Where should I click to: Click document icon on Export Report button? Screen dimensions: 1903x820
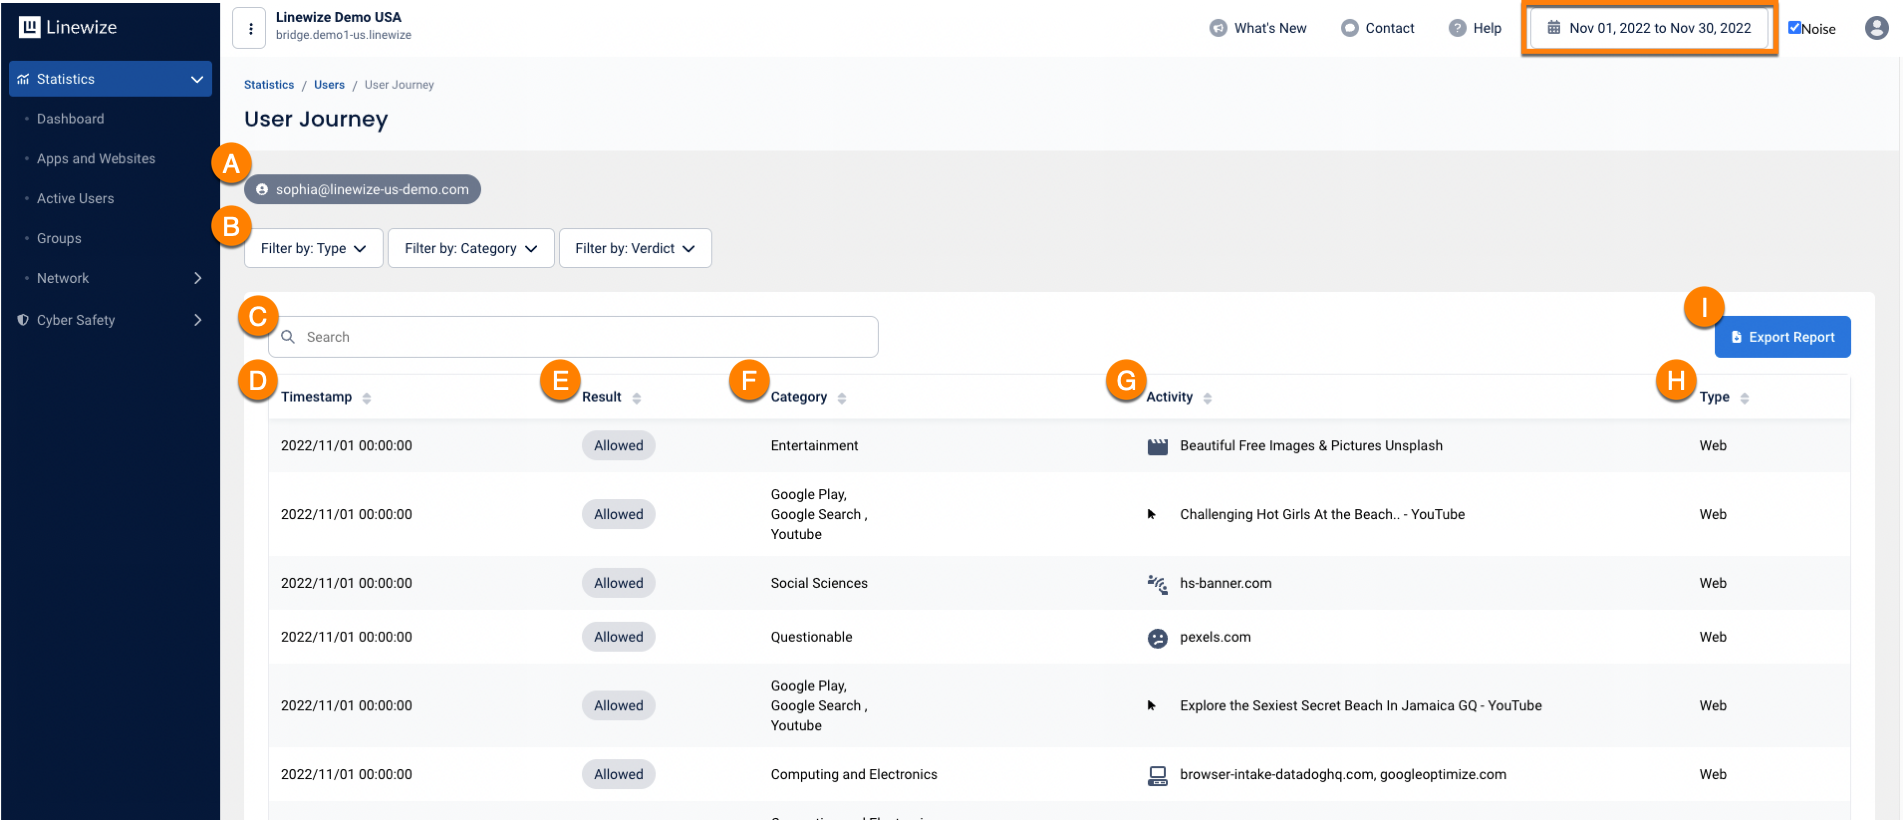pyautogui.click(x=1737, y=337)
